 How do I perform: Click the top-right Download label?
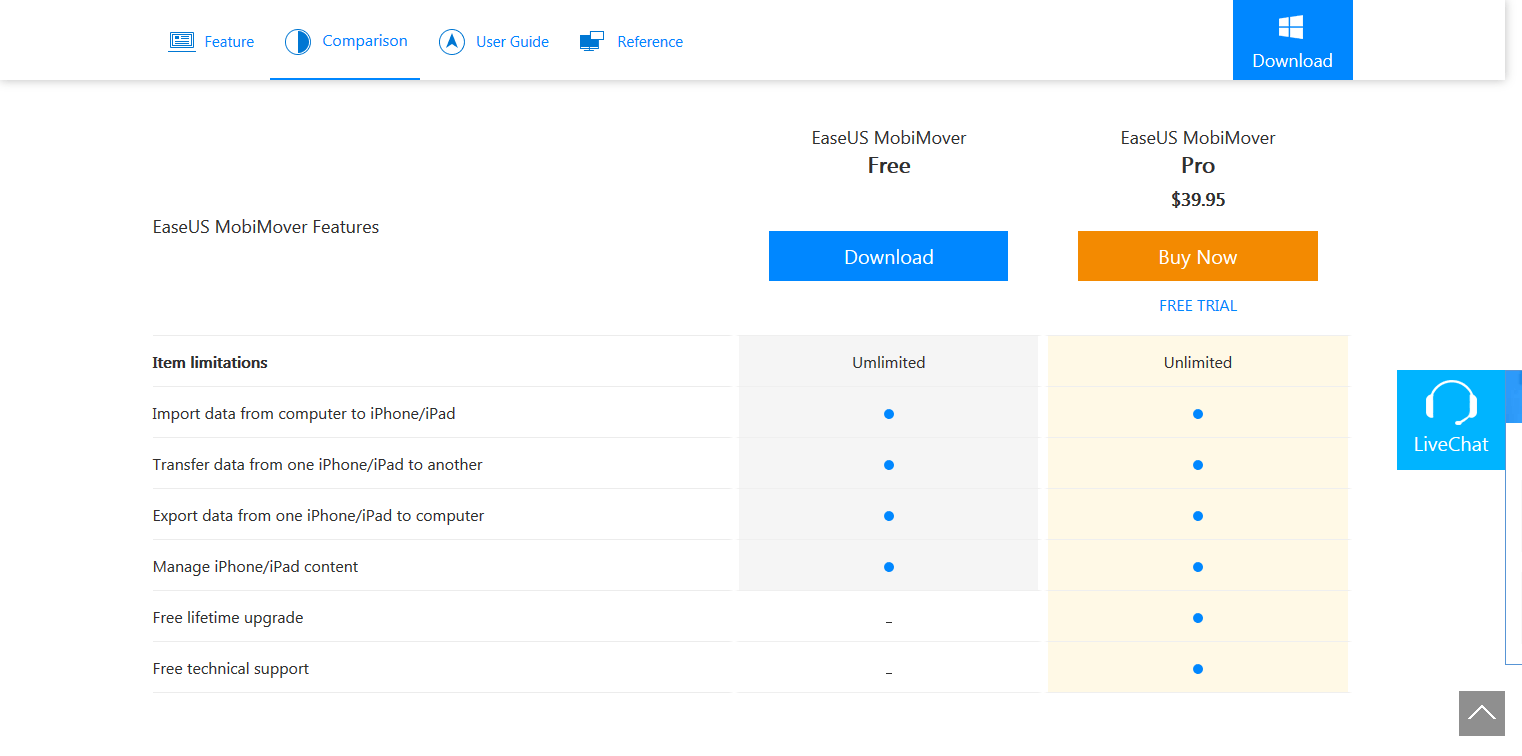pos(1292,61)
